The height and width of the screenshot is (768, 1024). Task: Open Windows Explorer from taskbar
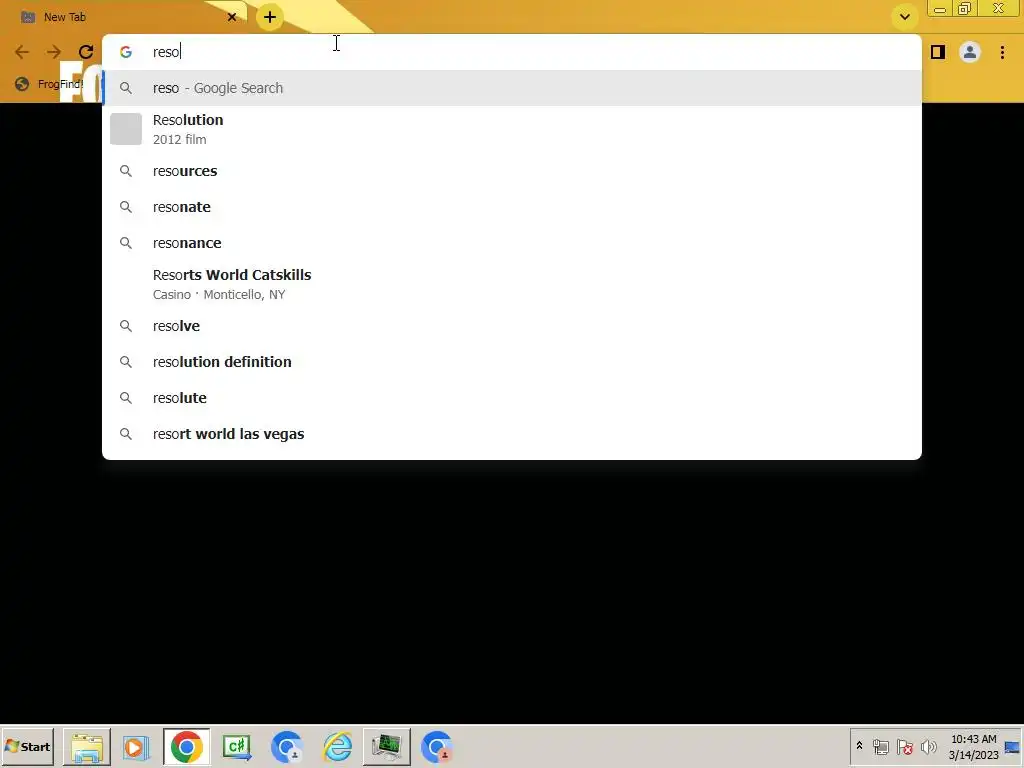pyautogui.click(x=87, y=746)
